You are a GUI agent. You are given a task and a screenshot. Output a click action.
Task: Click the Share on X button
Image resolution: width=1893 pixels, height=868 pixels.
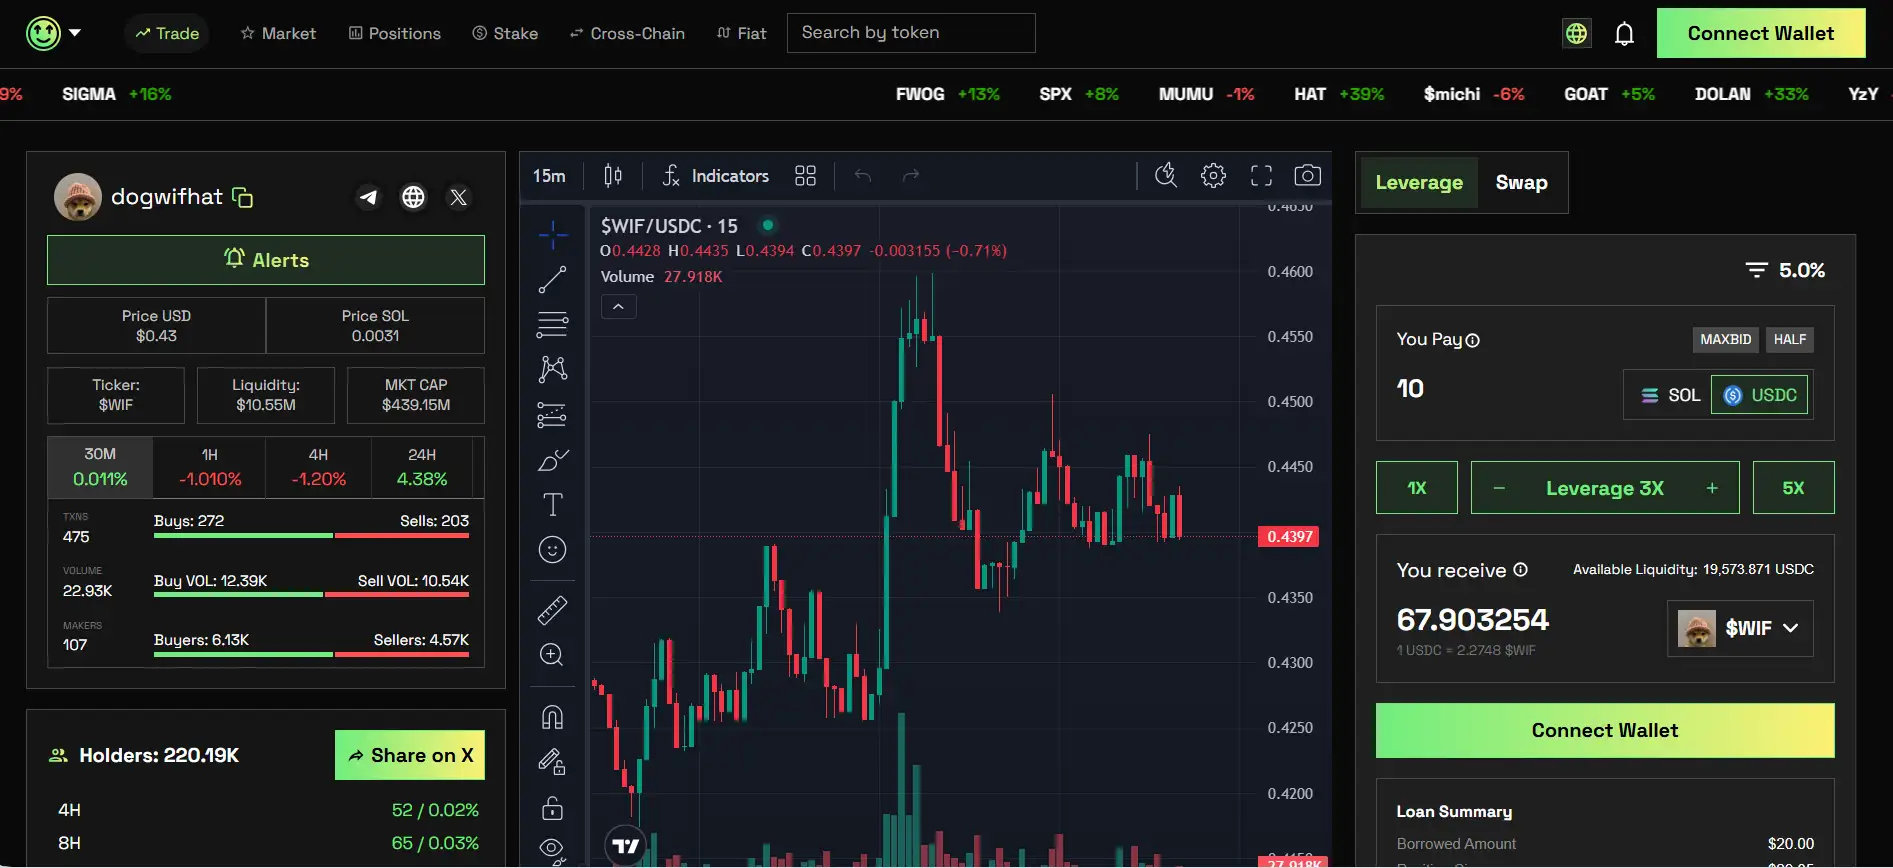pos(410,755)
